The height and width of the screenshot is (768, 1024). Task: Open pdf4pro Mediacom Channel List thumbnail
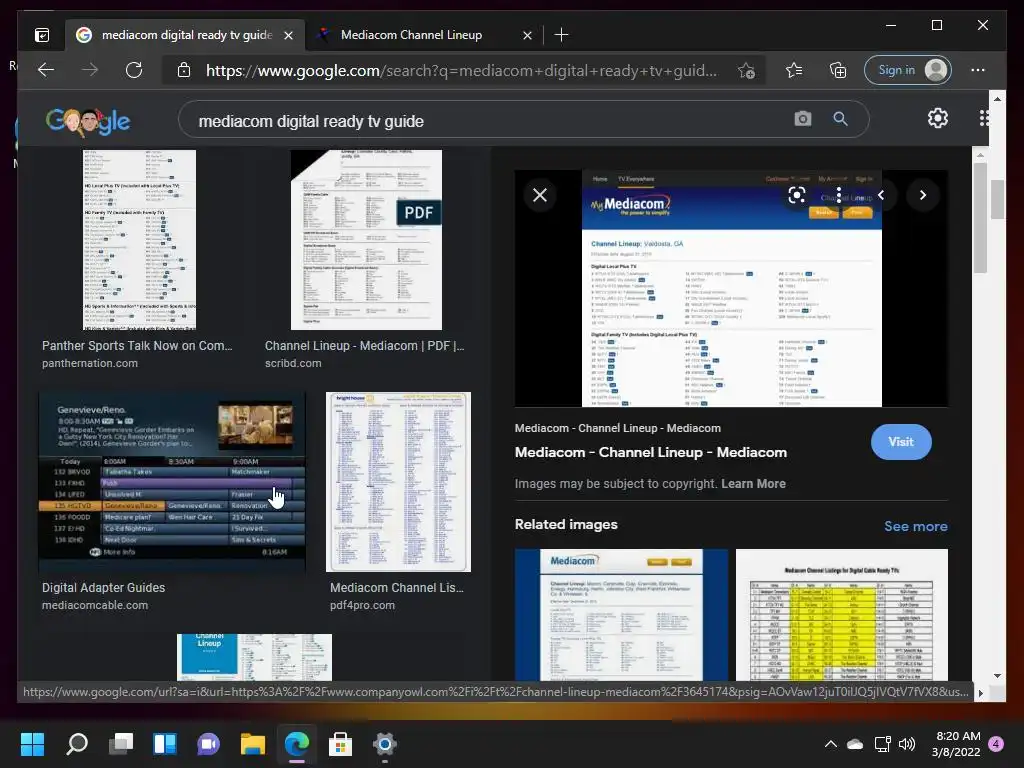[398, 483]
